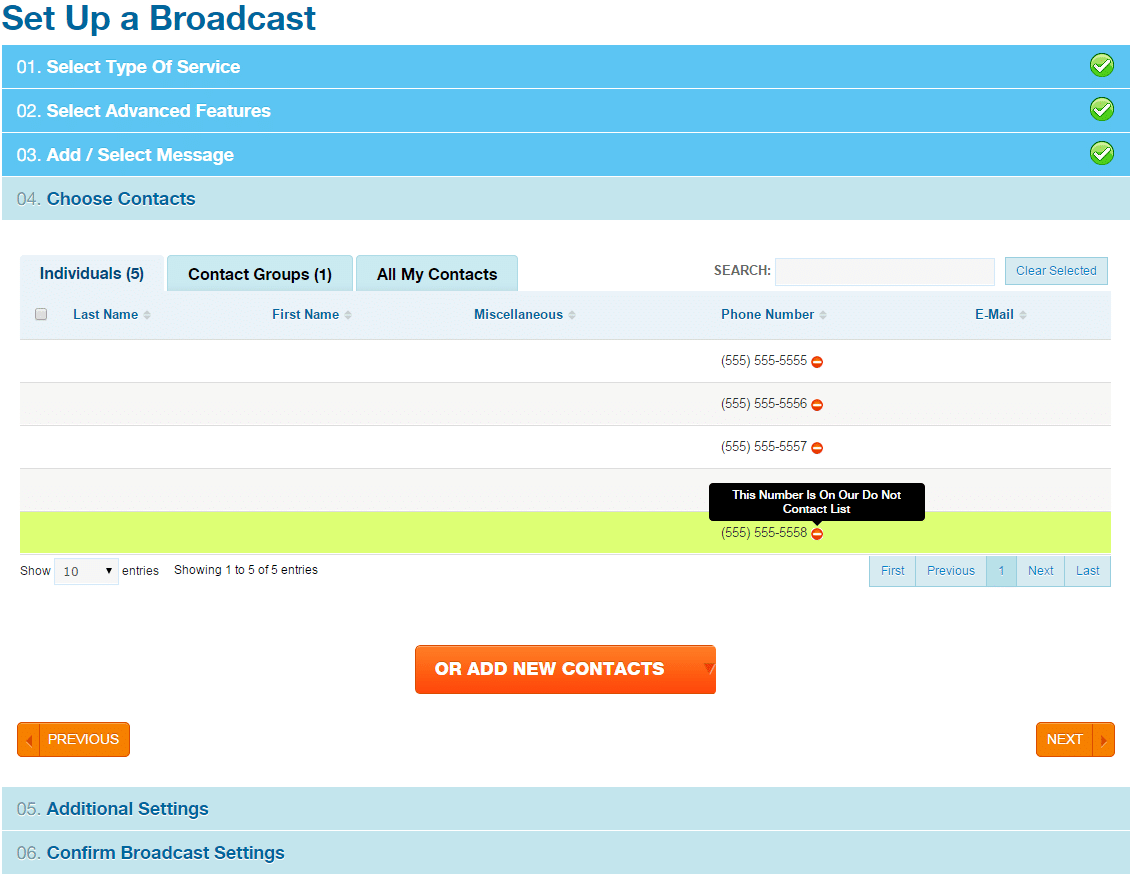Go back with the orange Previous button
Image resolution: width=1130 pixels, height=875 pixels.
pos(73,740)
